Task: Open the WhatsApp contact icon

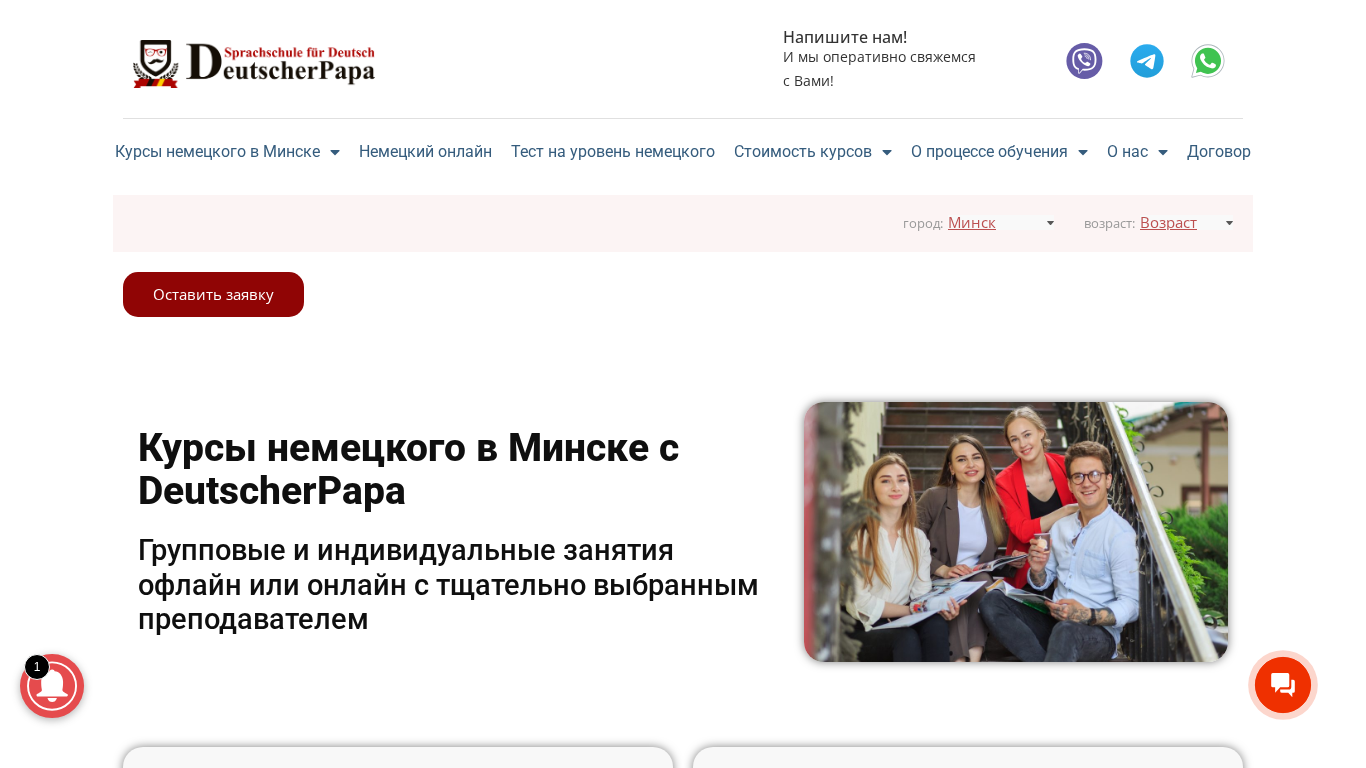Action: [x=1208, y=61]
